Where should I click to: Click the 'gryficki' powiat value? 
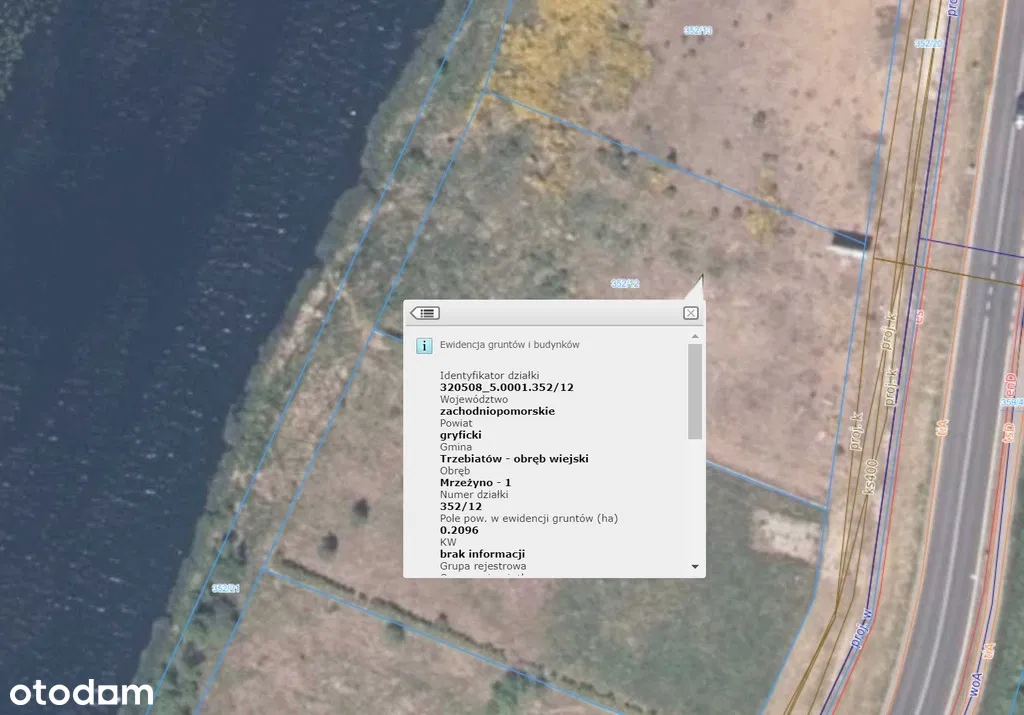[x=461, y=435]
